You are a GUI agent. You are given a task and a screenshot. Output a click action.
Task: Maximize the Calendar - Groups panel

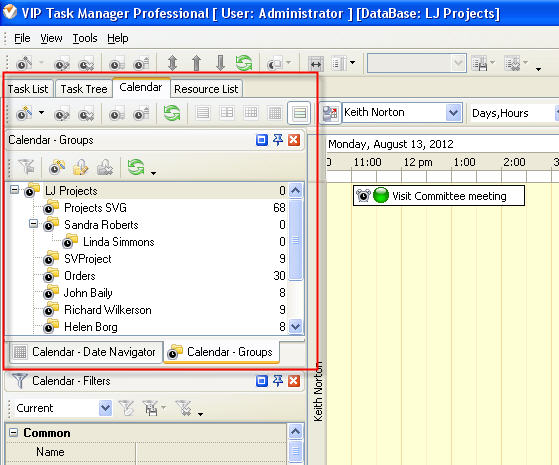(x=262, y=140)
